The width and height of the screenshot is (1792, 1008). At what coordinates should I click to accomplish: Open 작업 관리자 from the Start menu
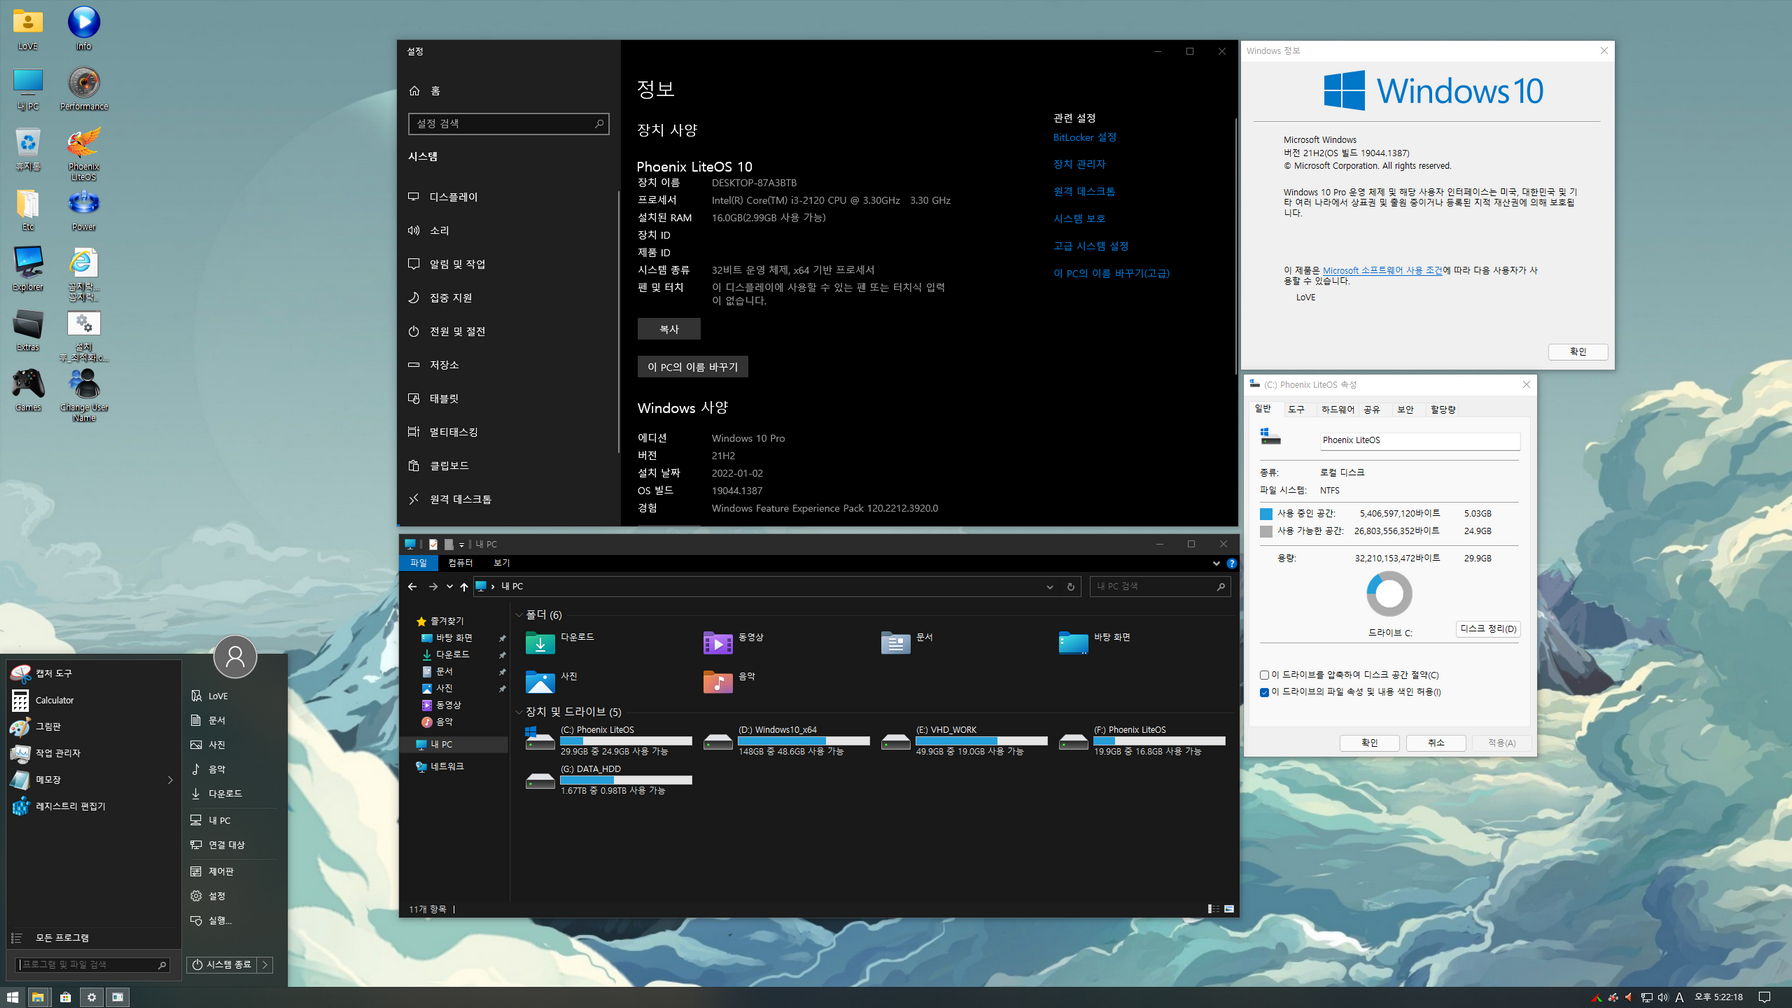[x=92, y=753]
